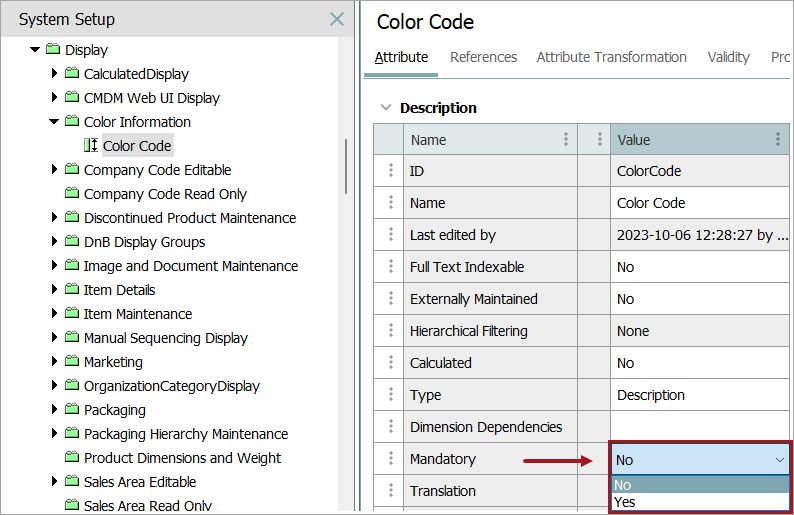Click the Marketing folder icon
Screen dimensions: 794x515
[72, 362]
